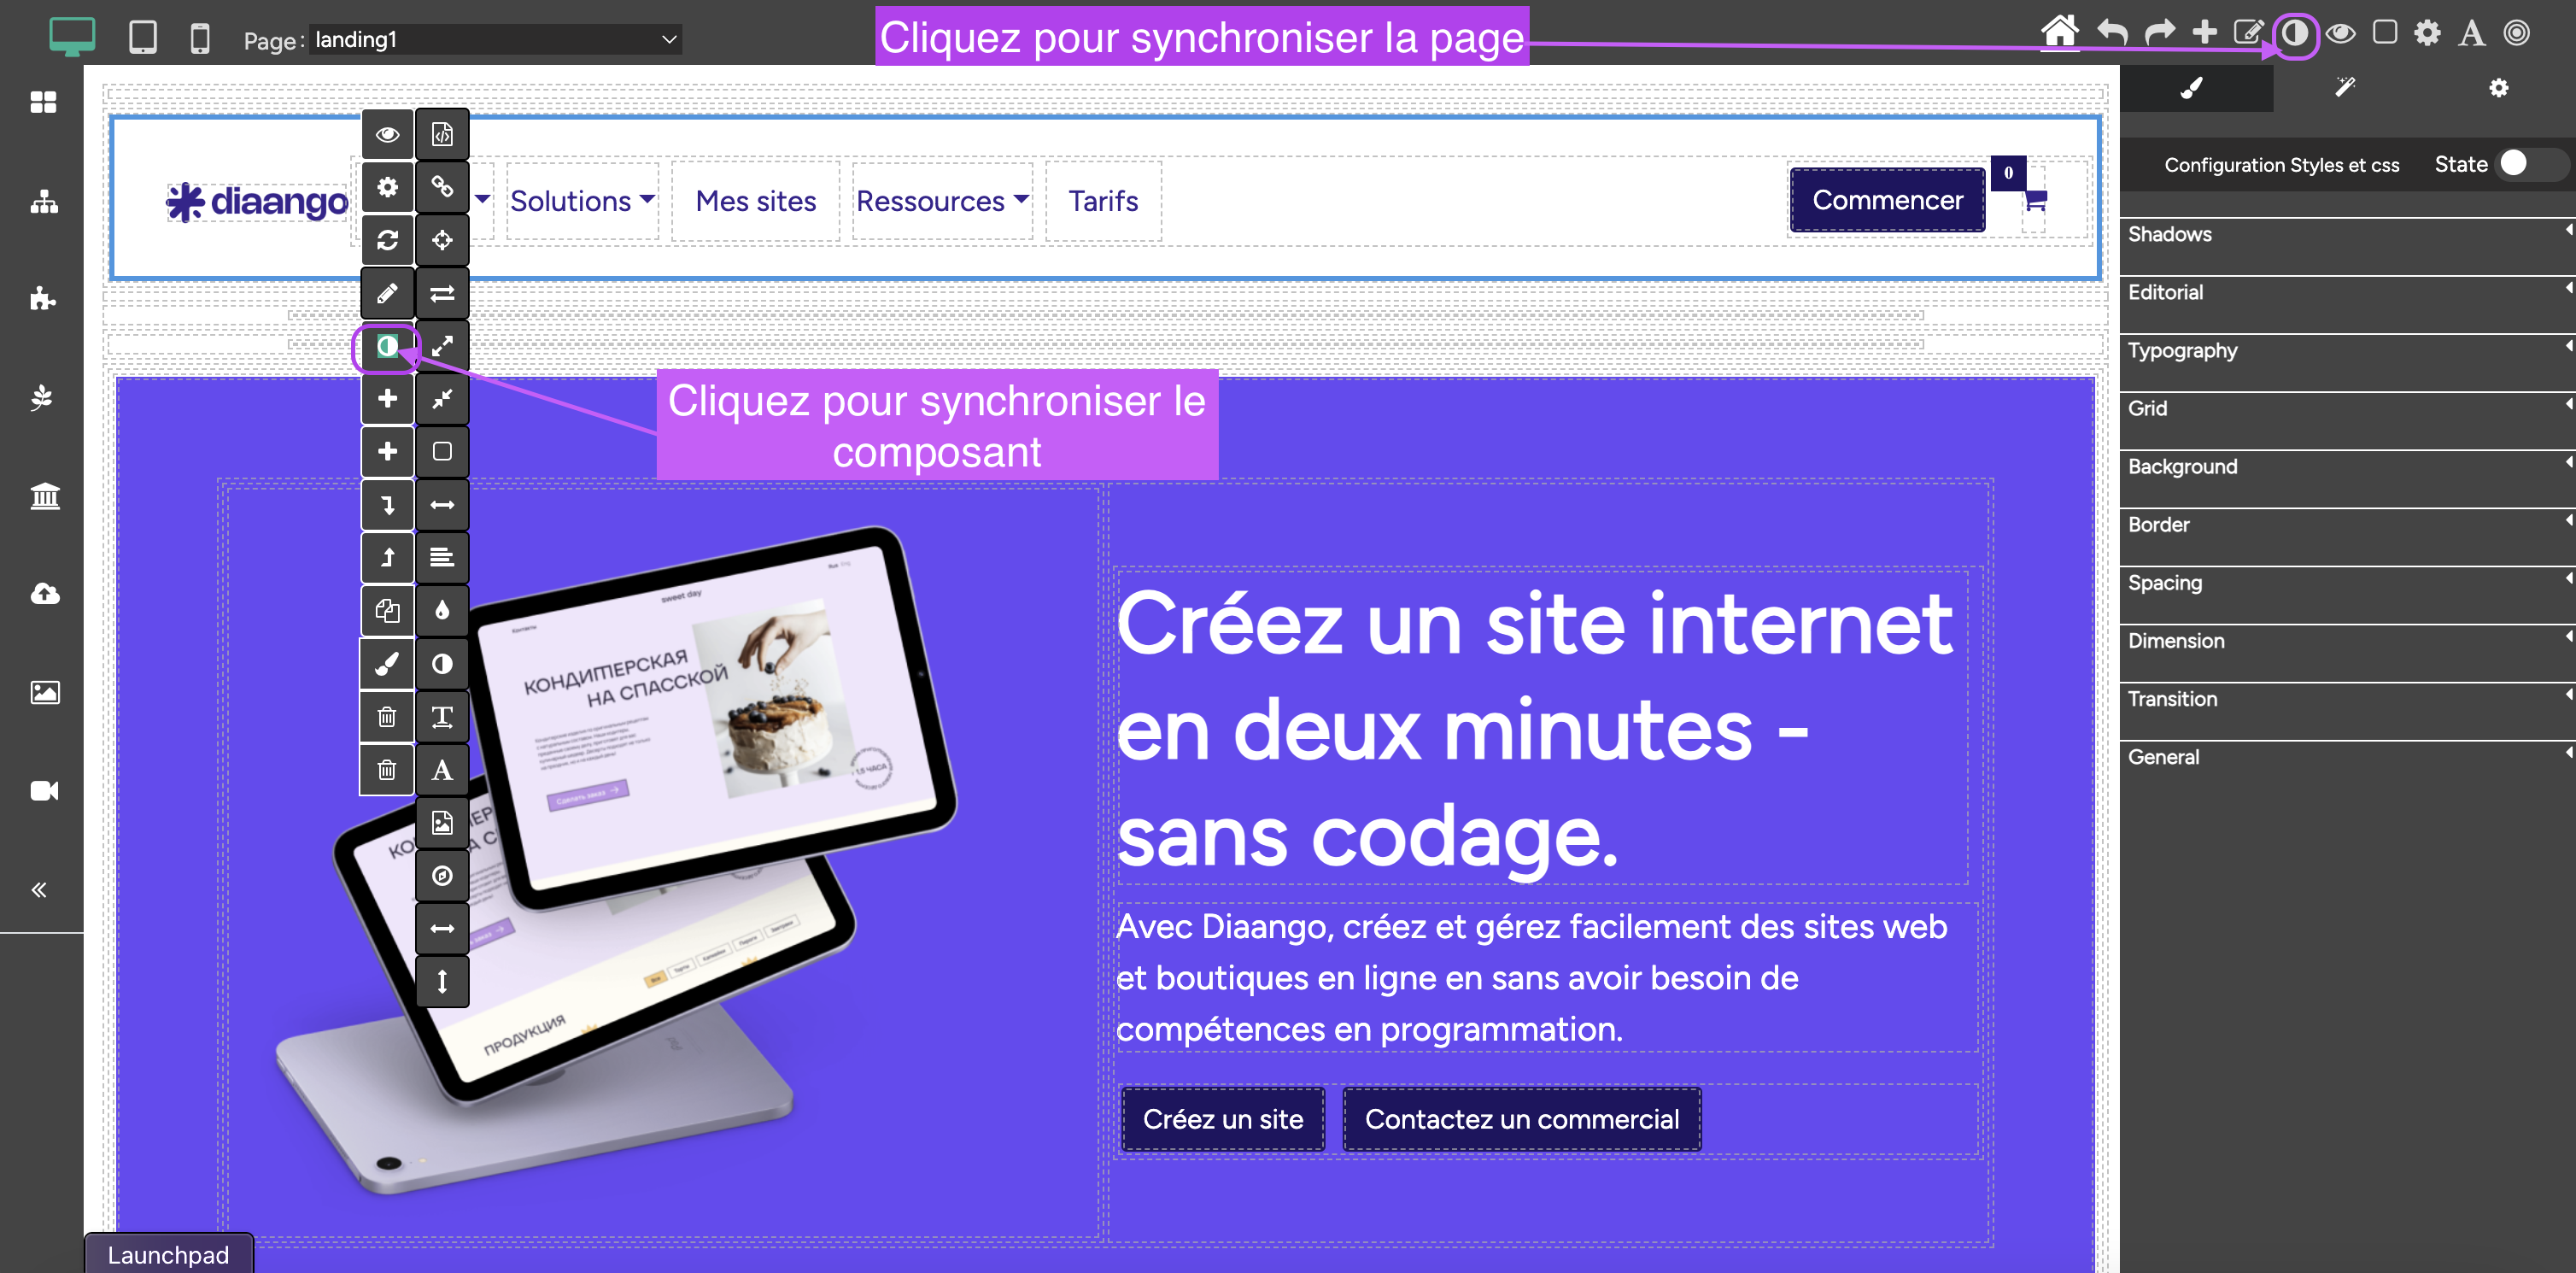
Task: Toggle eye visibility icon in floating toolbar
Action: tap(387, 134)
